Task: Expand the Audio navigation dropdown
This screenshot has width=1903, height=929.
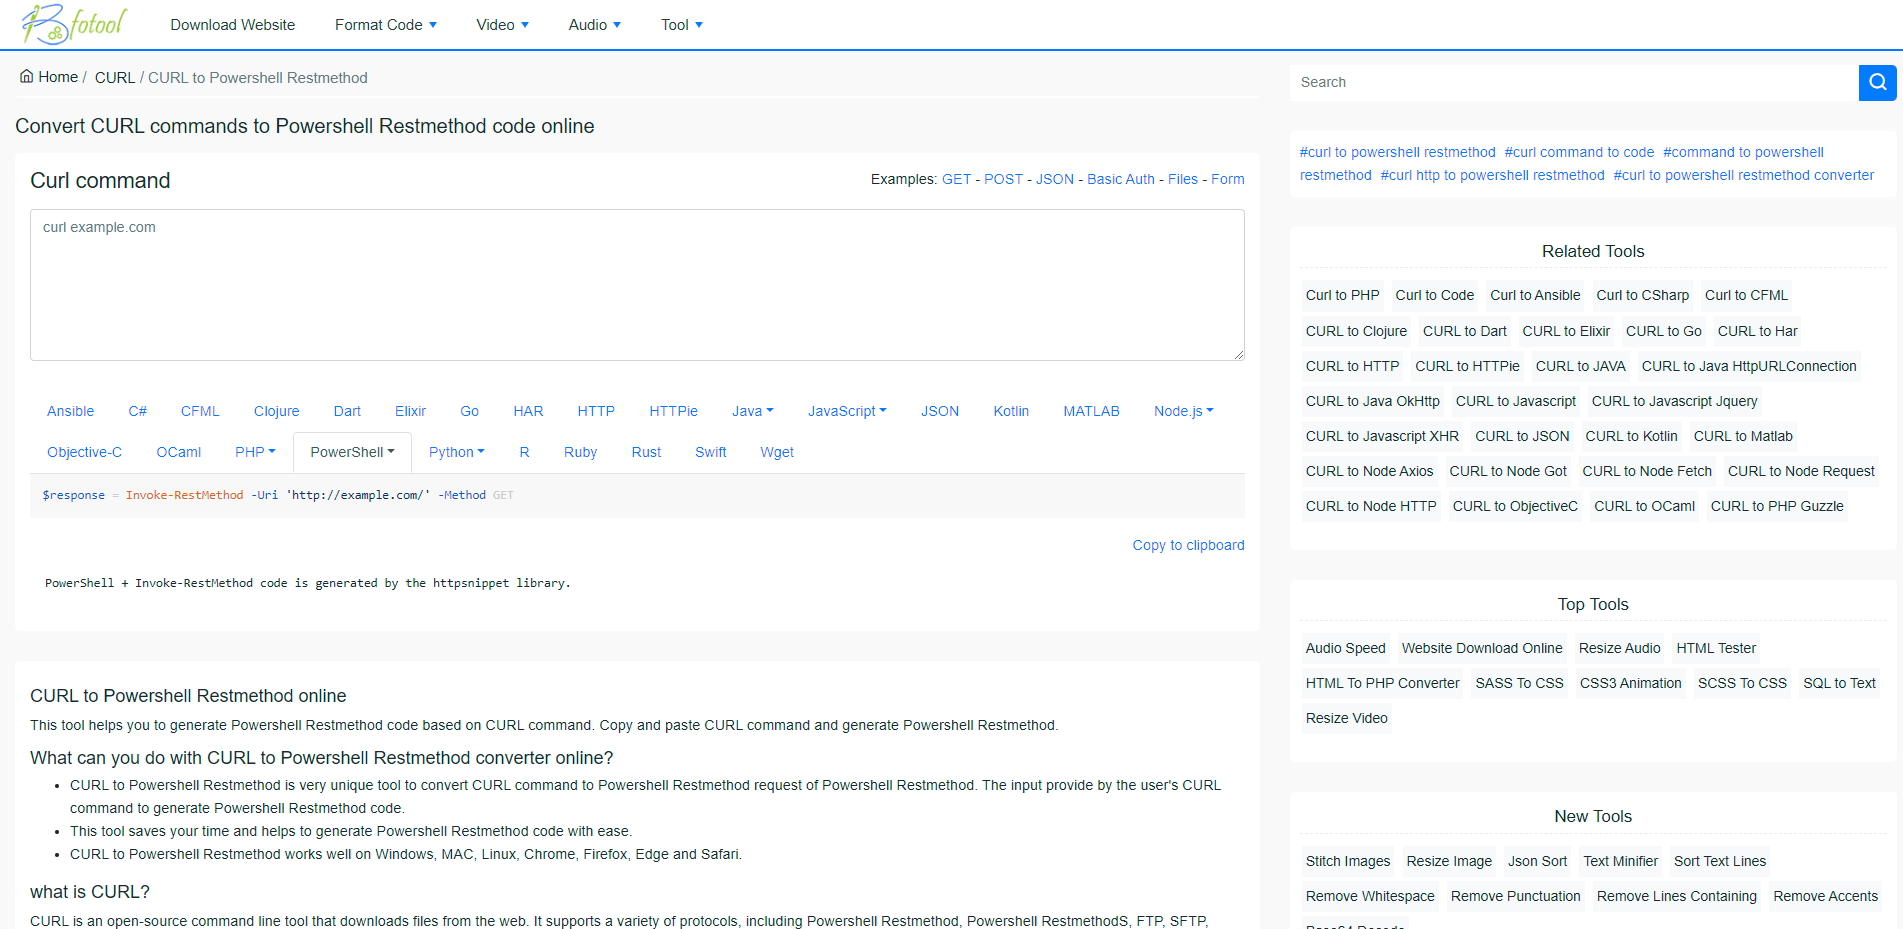Action: (x=594, y=25)
